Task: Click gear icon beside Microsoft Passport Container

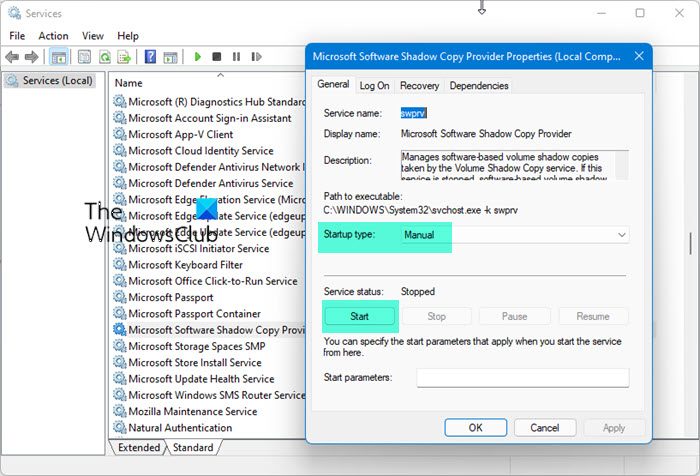Action: click(x=120, y=313)
